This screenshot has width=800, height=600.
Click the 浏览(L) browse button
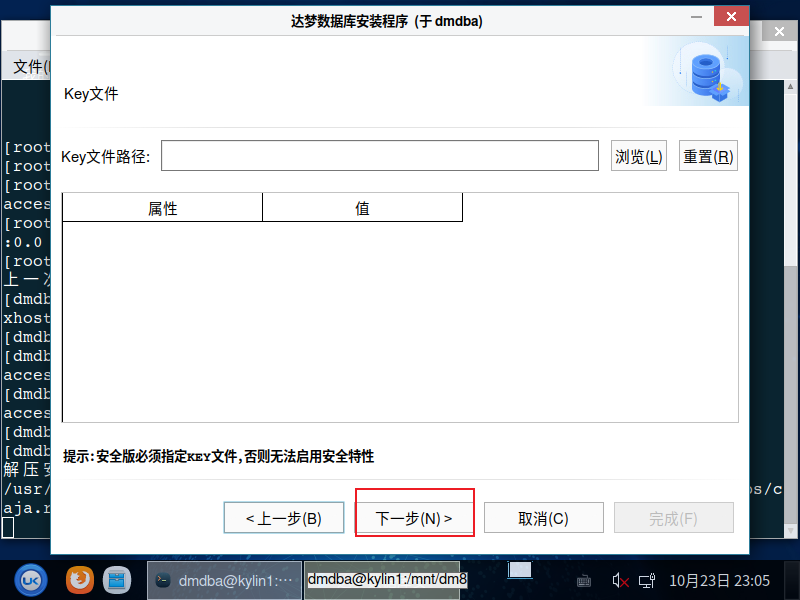point(639,156)
